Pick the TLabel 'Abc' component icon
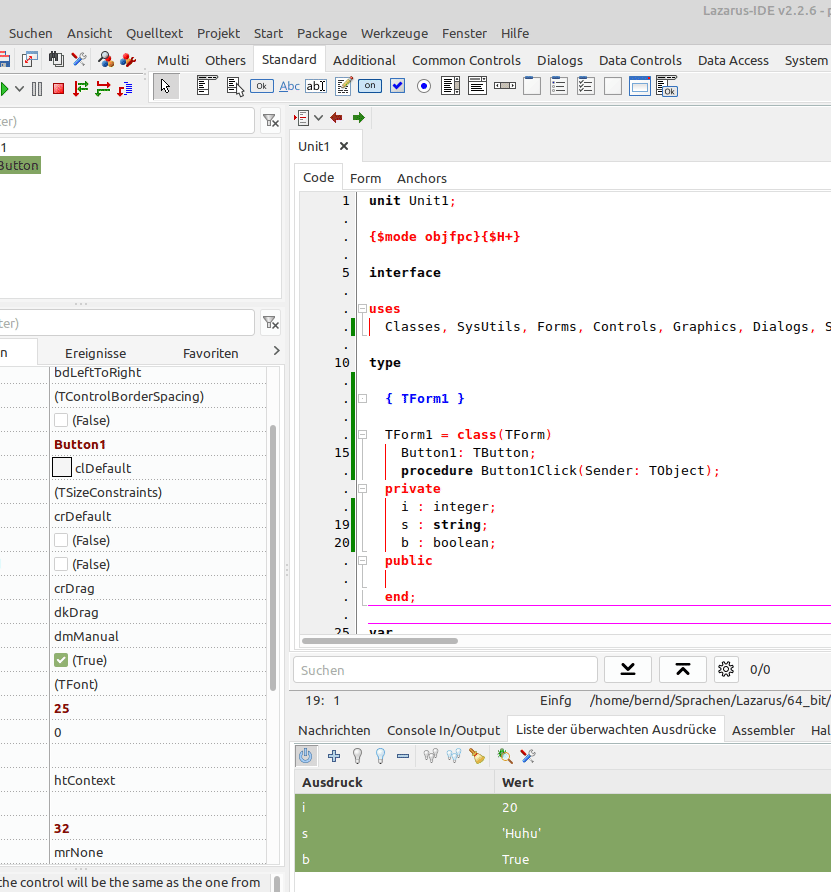The height and width of the screenshot is (892, 831). tap(290, 86)
